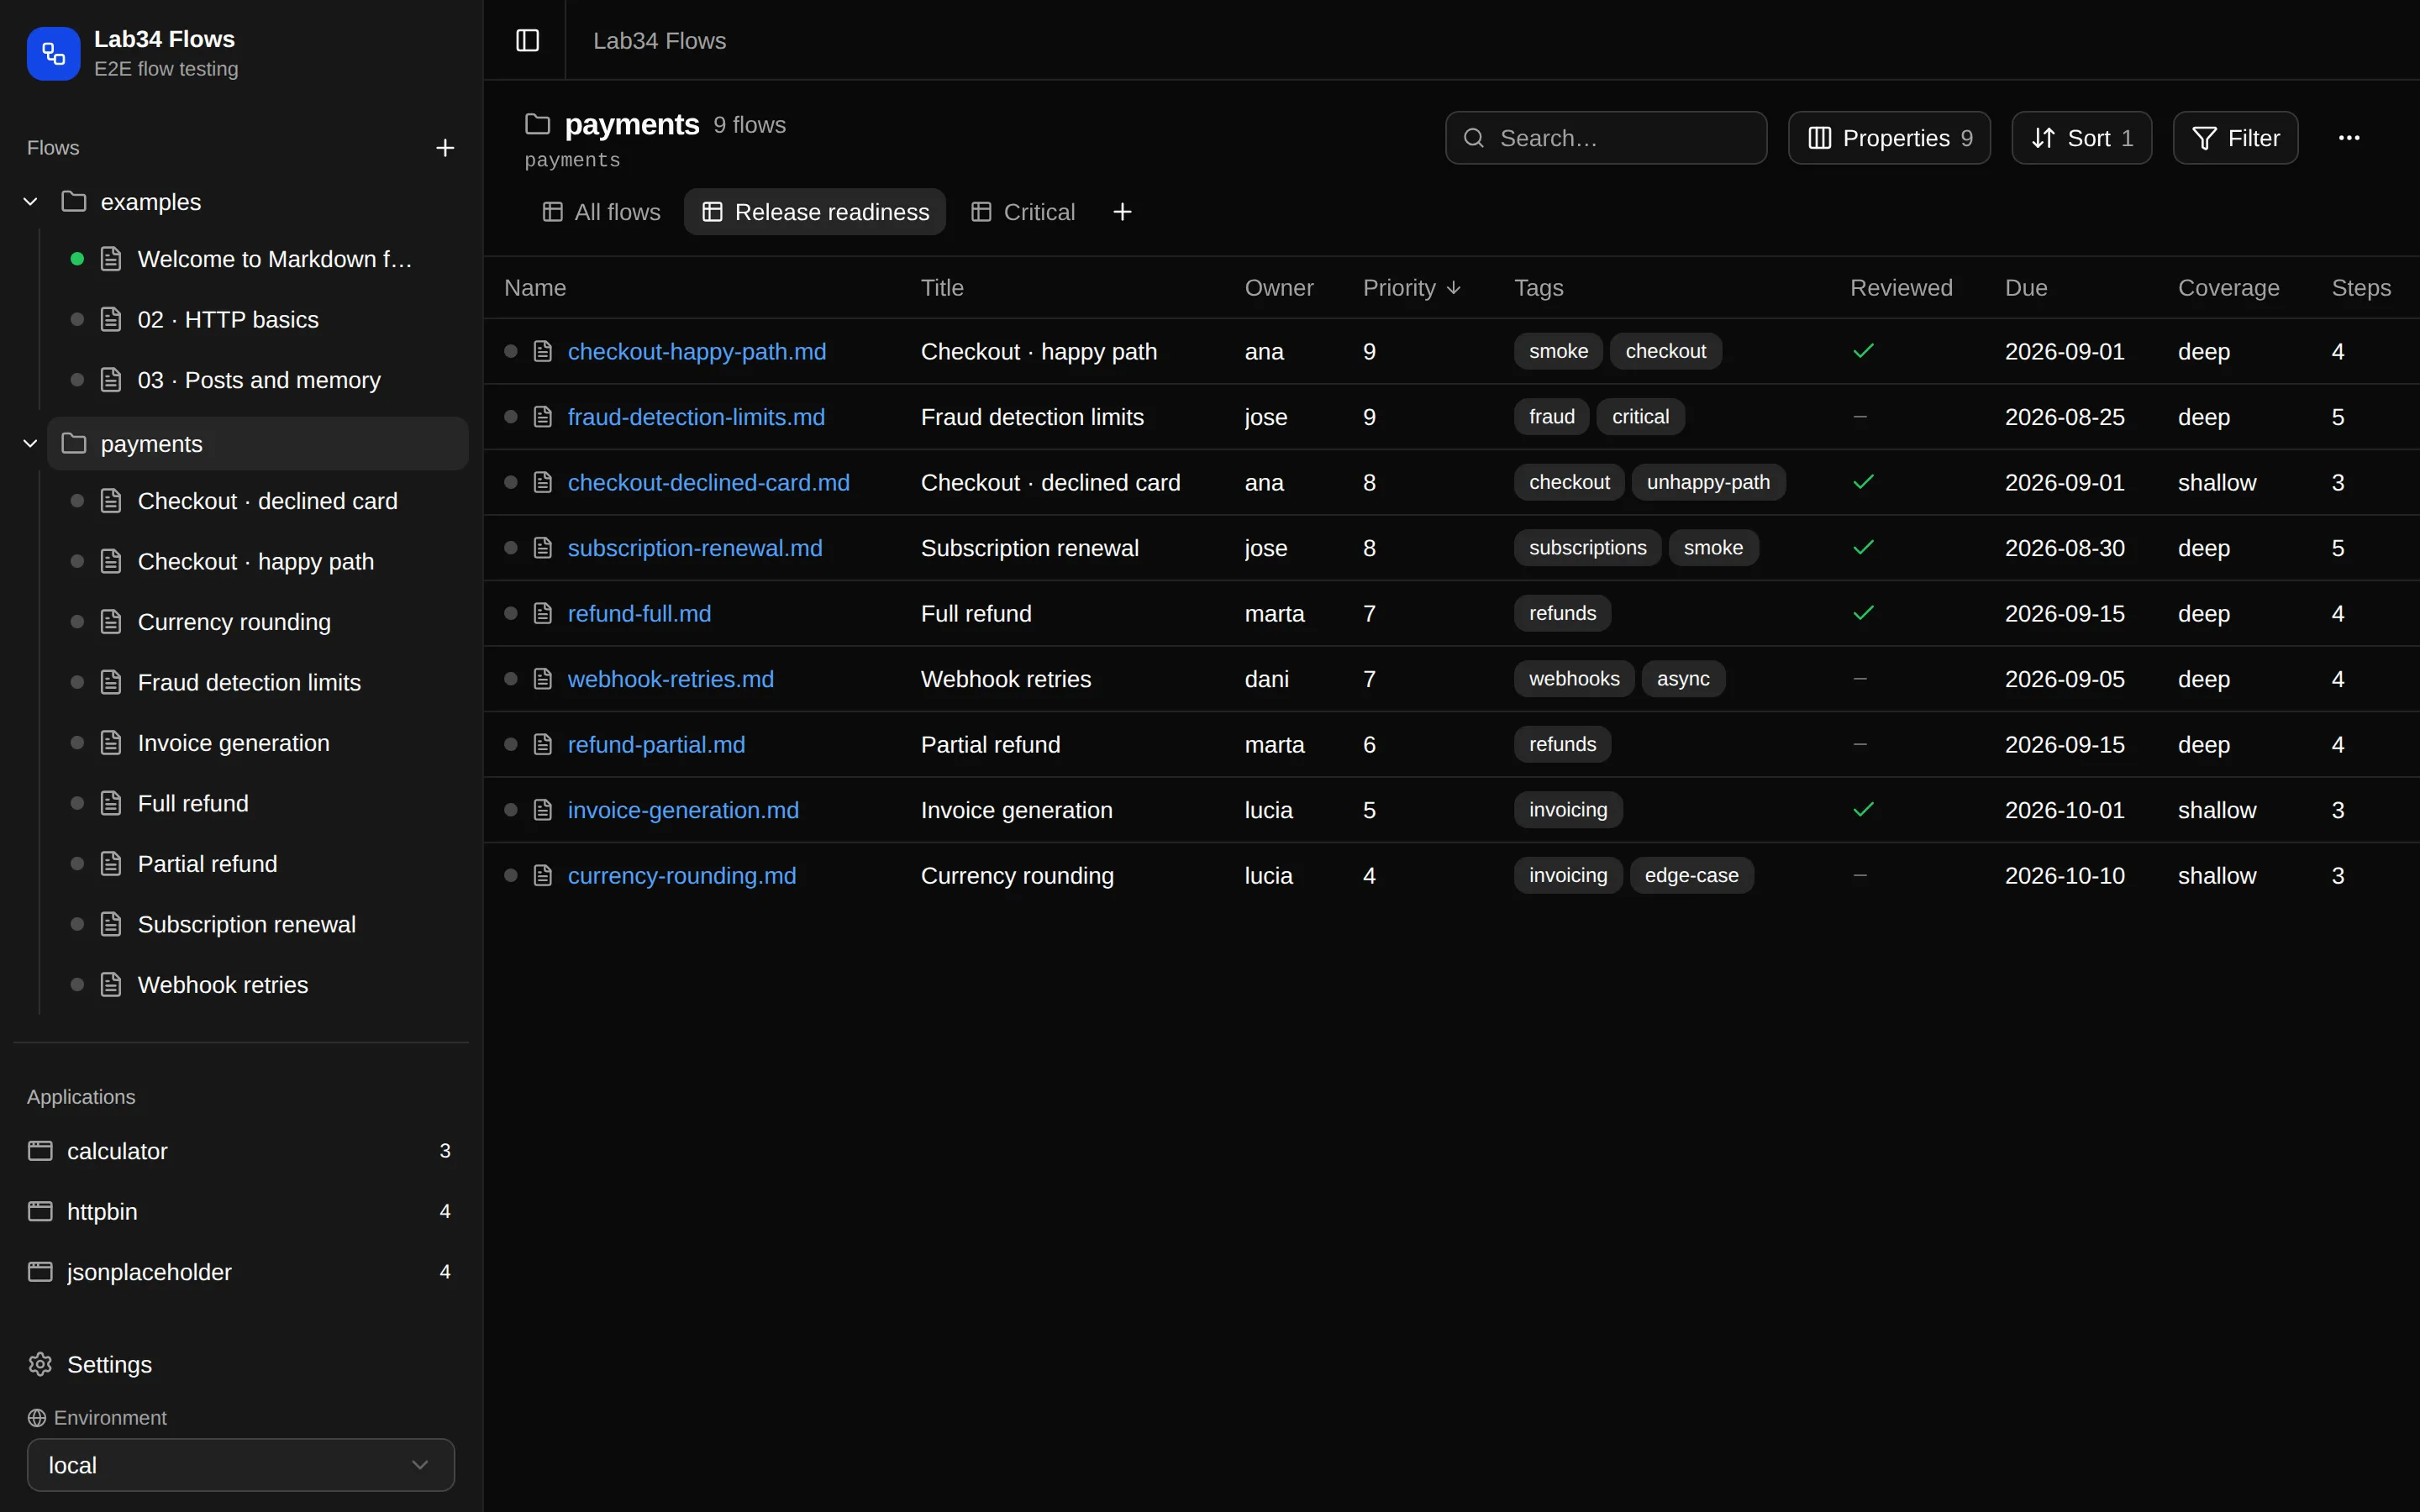This screenshot has height=1512, width=2420.
Task: Toggle the sidebar panel icon
Action: click(527, 40)
